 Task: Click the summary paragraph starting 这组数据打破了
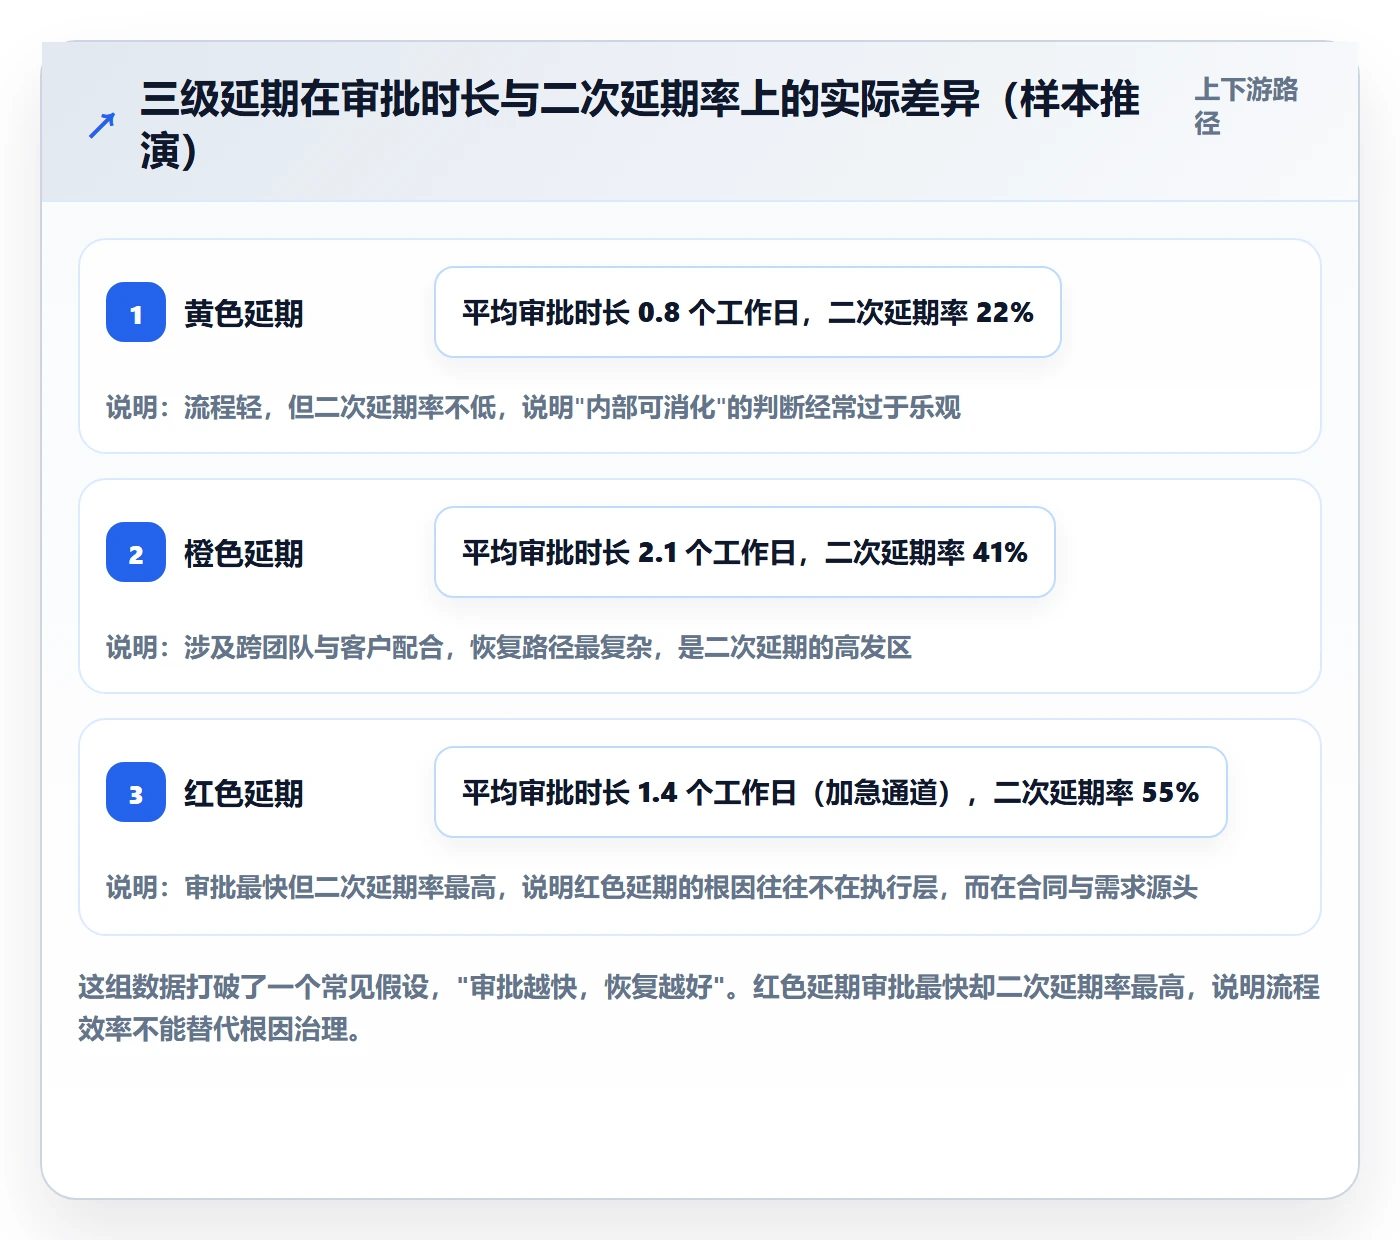point(699,1008)
